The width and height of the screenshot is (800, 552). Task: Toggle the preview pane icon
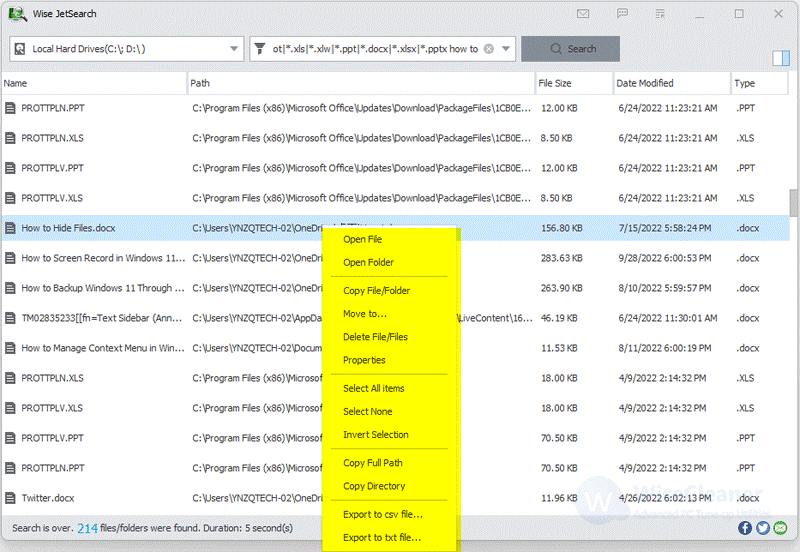(781, 58)
